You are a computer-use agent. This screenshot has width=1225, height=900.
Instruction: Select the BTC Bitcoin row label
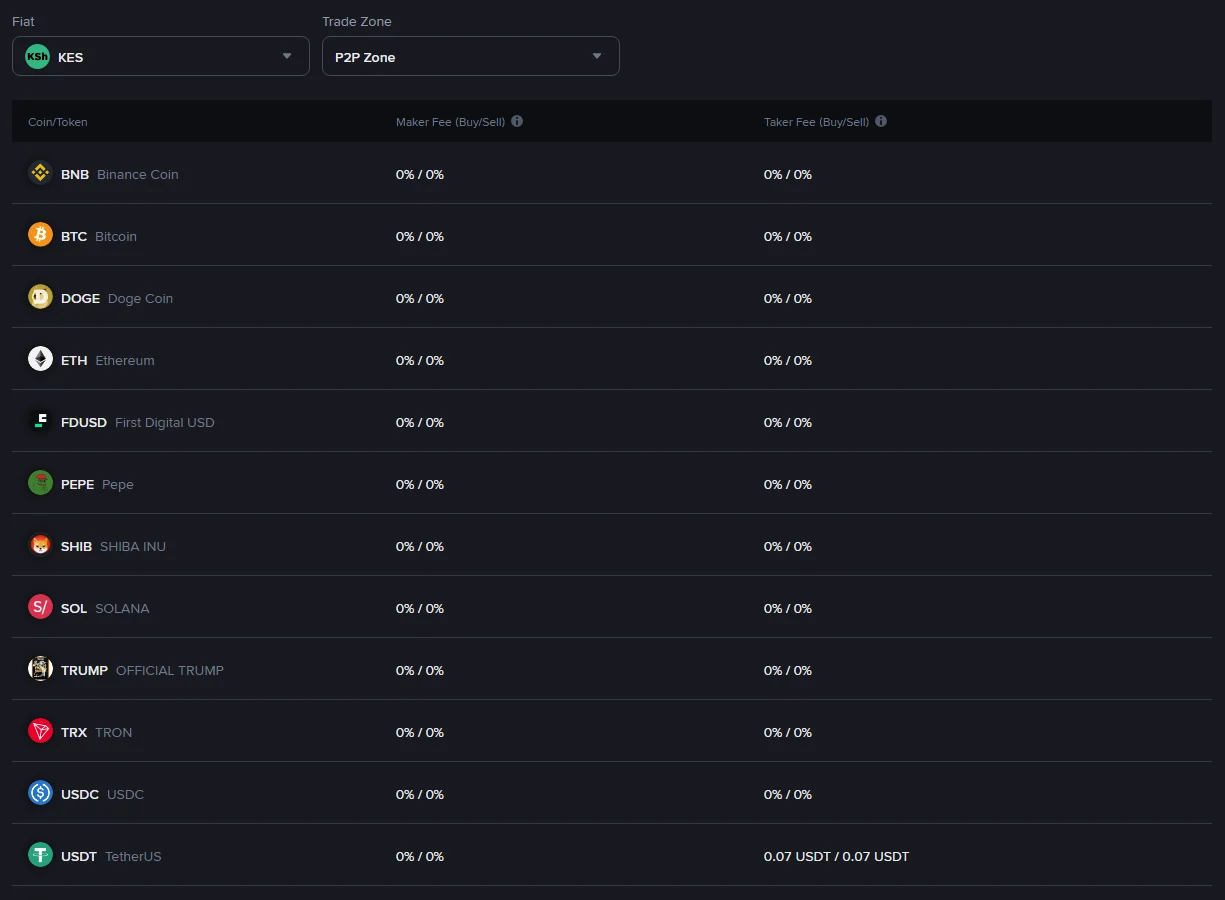99,236
